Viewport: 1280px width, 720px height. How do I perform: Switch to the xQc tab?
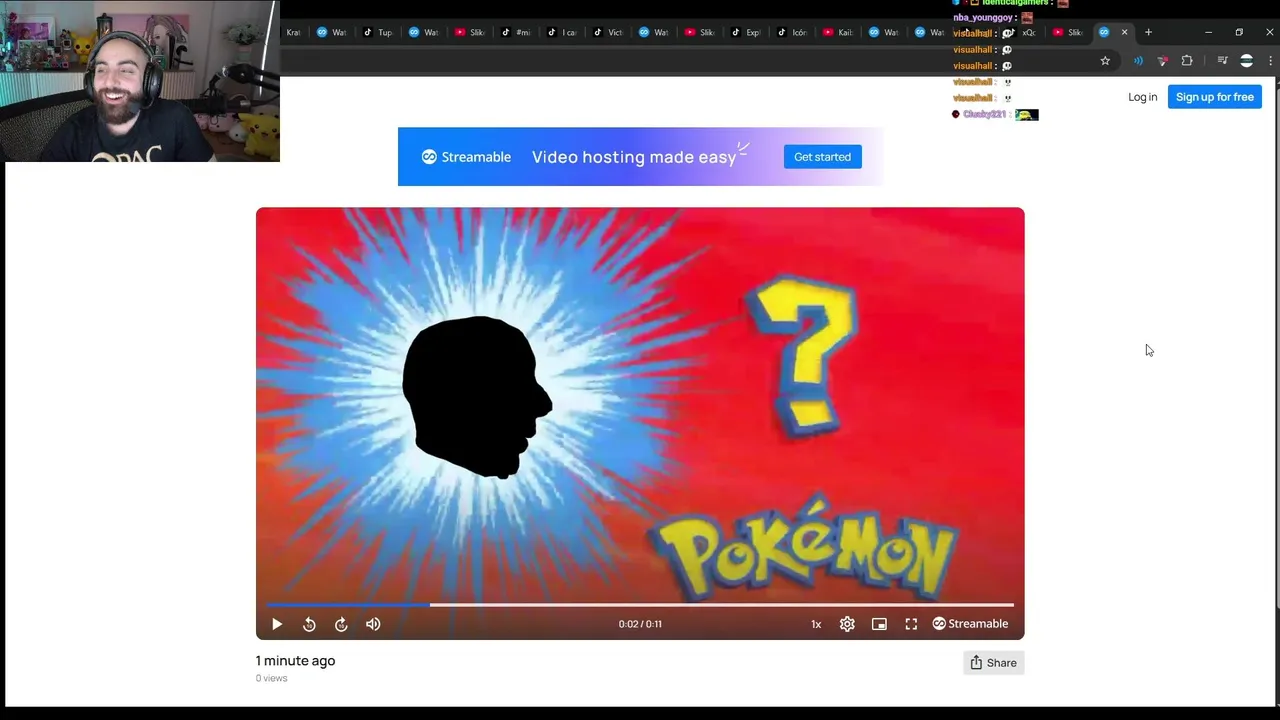tap(1022, 32)
